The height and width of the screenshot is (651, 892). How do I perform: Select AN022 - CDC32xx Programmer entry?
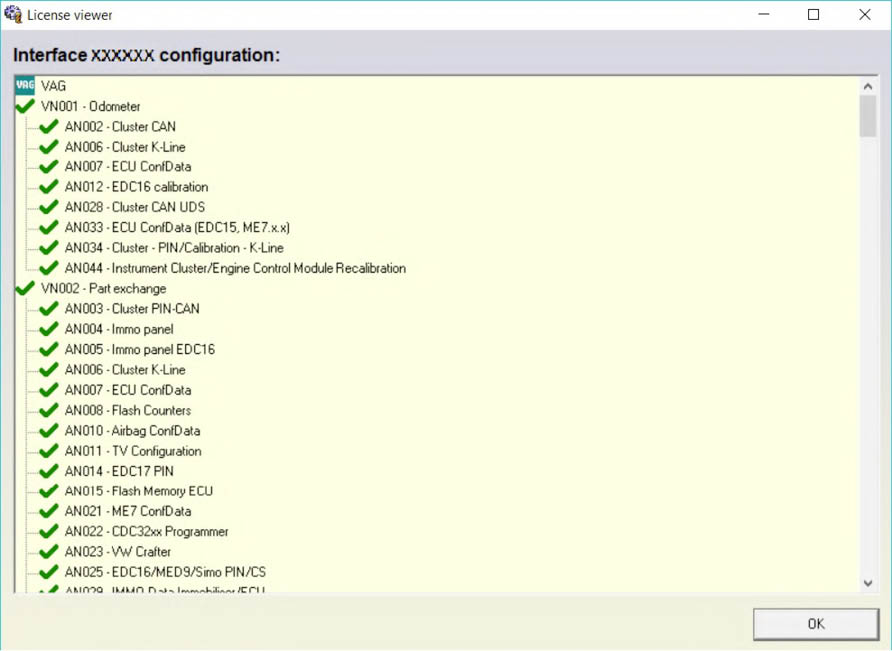(146, 532)
